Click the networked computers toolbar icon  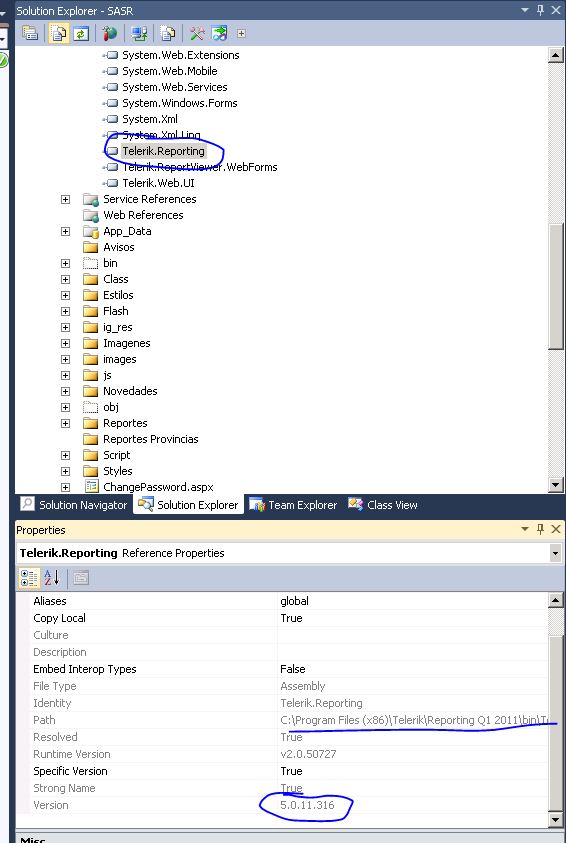click(x=139, y=33)
